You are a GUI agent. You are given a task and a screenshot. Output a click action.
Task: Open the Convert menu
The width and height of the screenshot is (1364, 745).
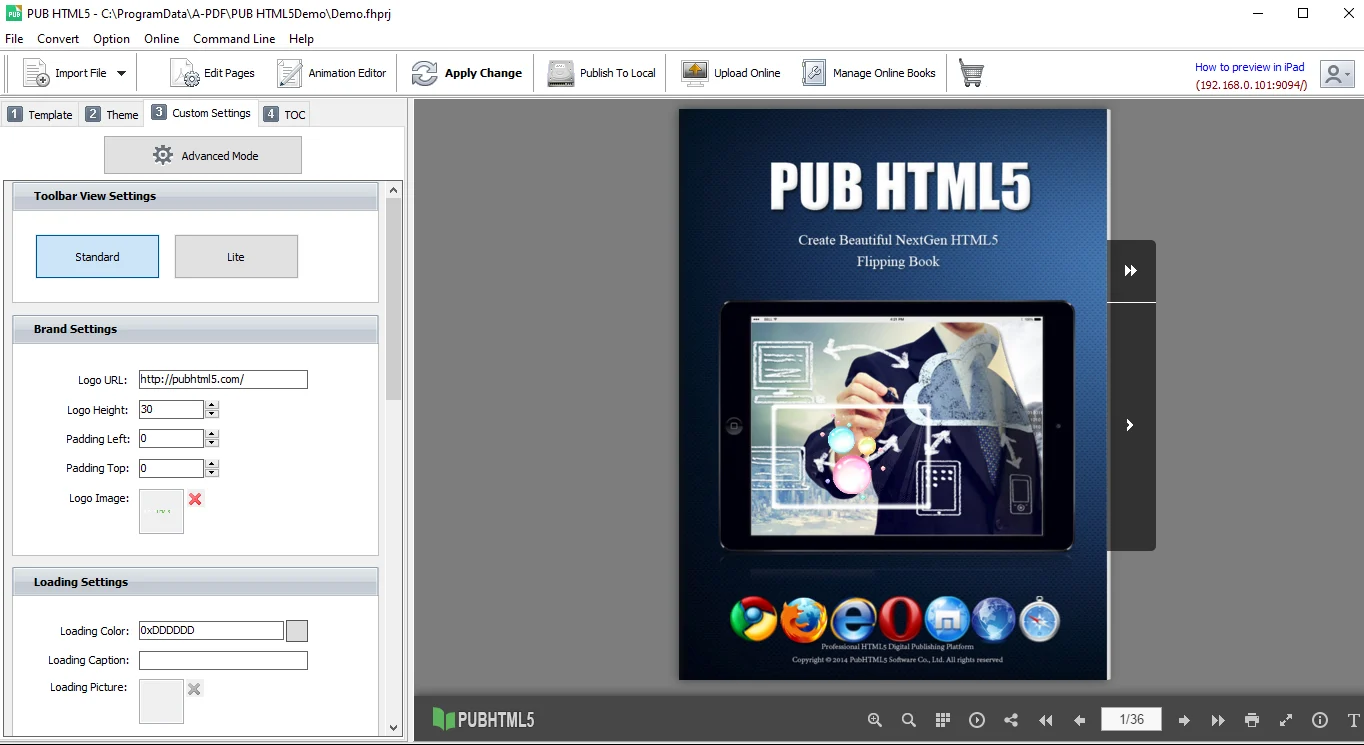pyautogui.click(x=58, y=39)
